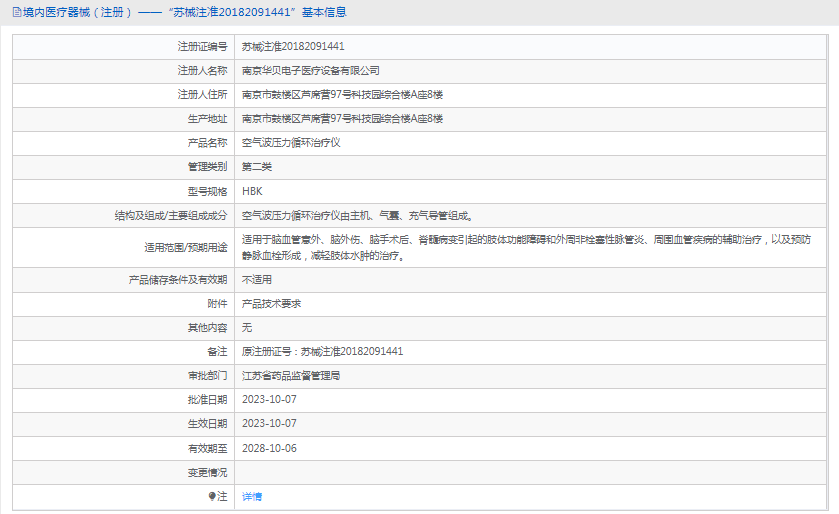Select remark text 原注册证号：苏械注准20182091441
Screen dimensions: 839x514
click(322, 351)
